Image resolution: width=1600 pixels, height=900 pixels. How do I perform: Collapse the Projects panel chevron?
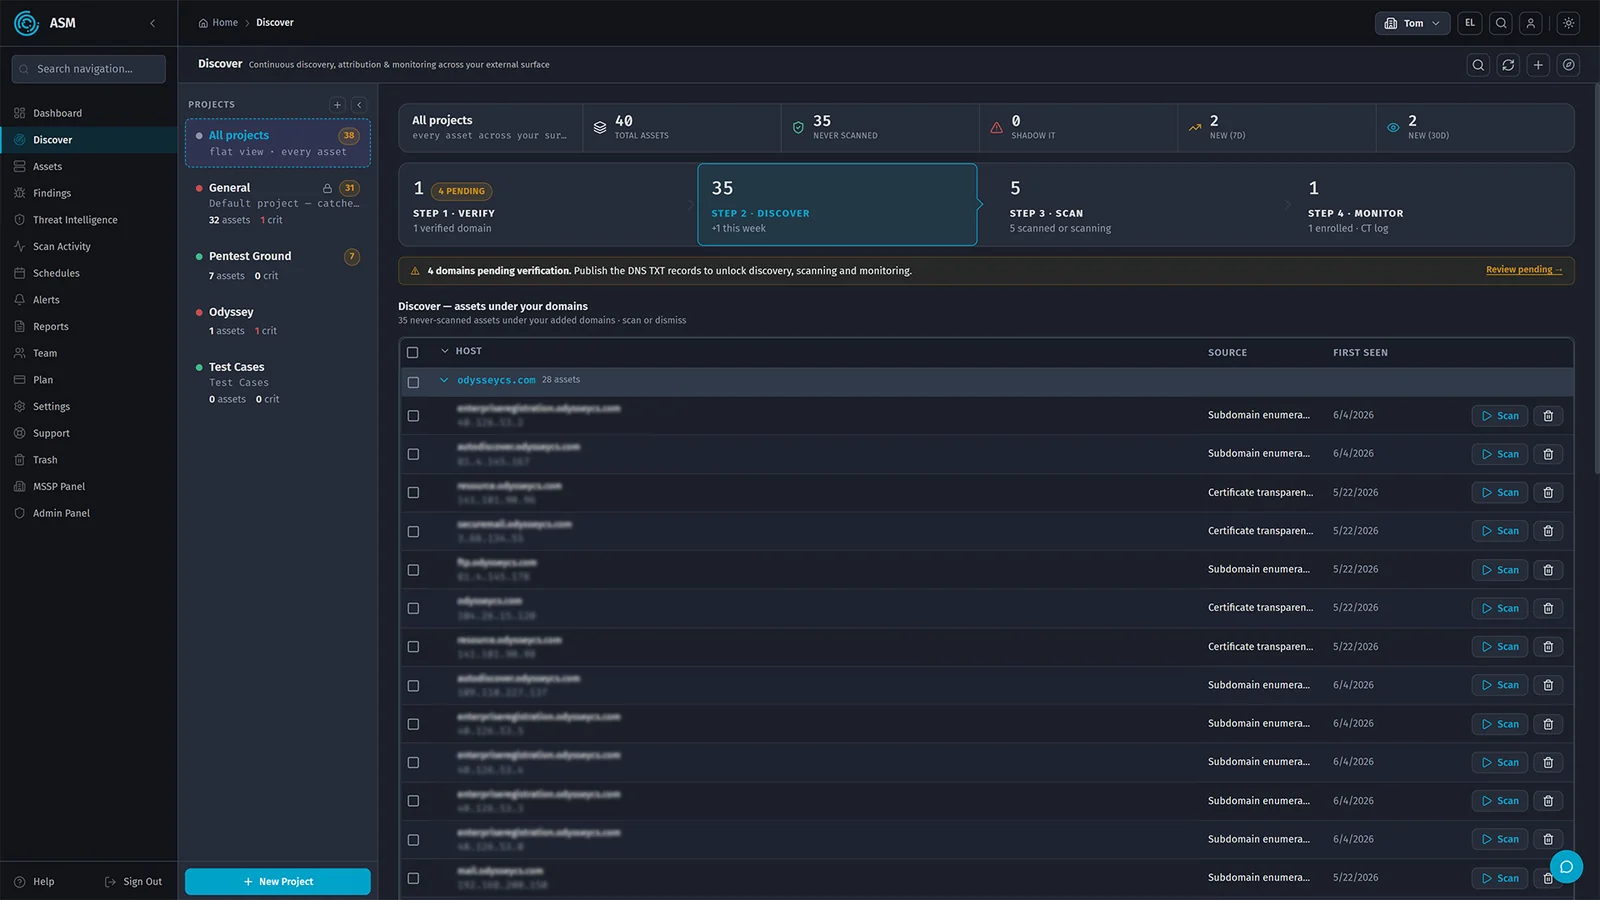click(x=359, y=104)
